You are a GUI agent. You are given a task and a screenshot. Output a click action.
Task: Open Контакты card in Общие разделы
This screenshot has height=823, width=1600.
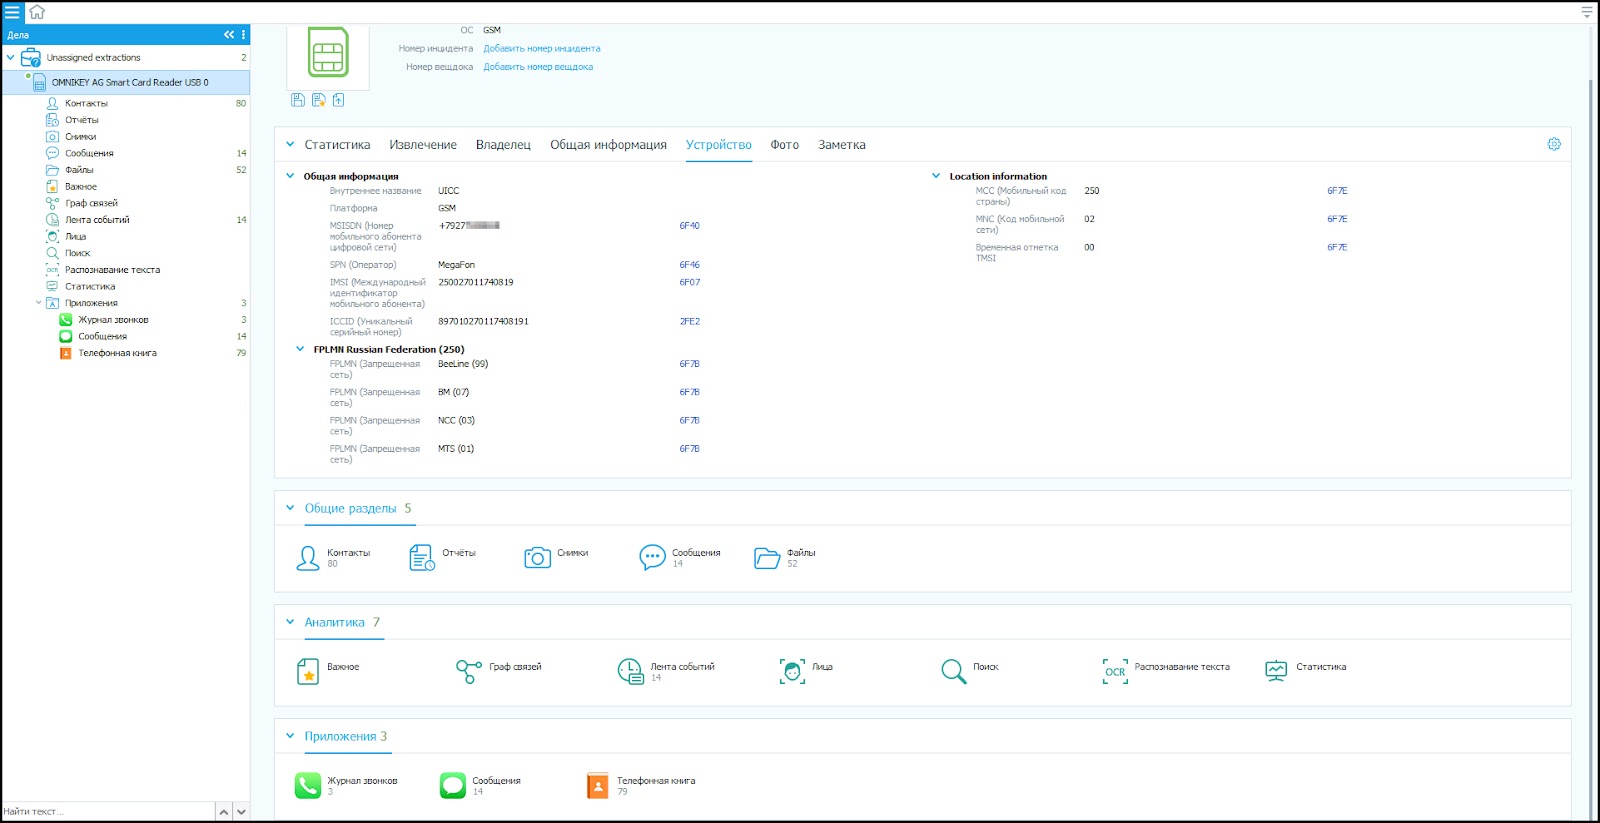(334, 558)
